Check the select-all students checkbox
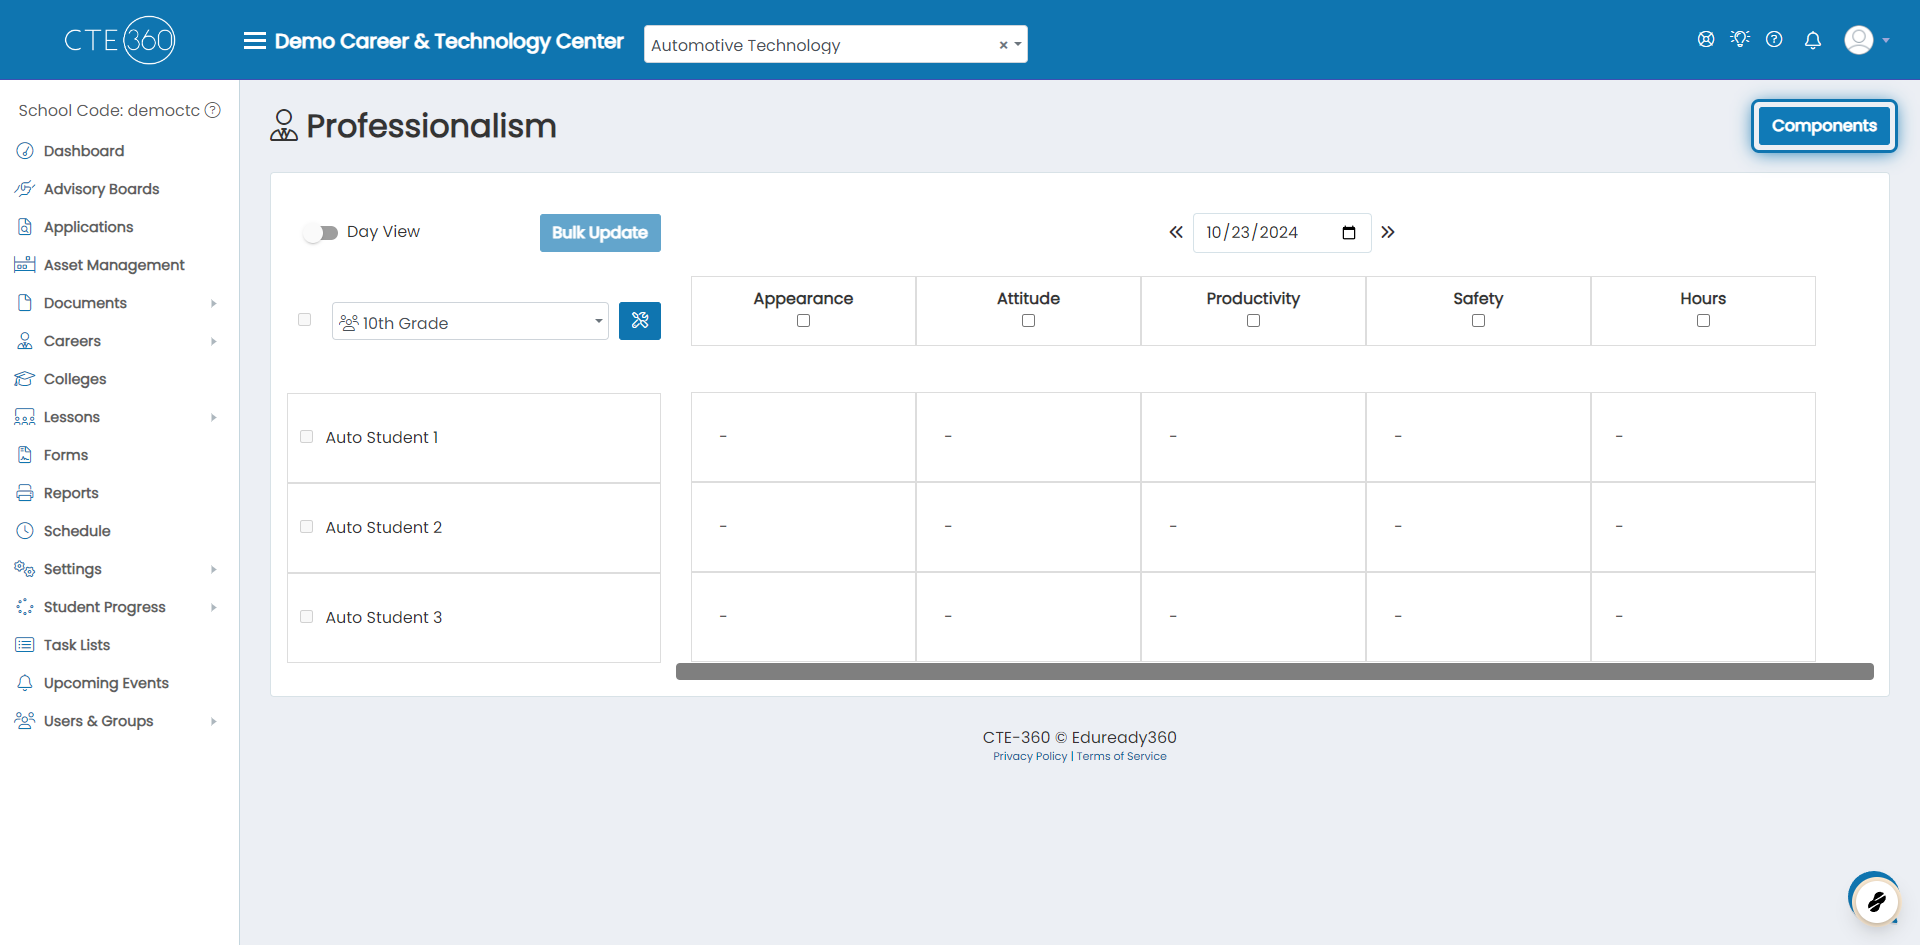 pyautogui.click(x=305, y=320)
